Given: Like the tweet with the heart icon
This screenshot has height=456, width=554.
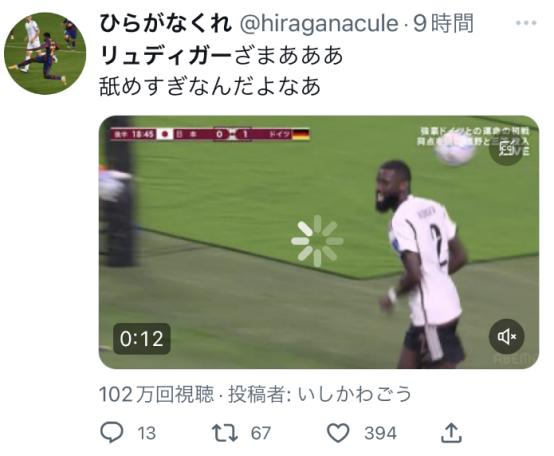Looking at the screenshot, I should tap(338, 433).
